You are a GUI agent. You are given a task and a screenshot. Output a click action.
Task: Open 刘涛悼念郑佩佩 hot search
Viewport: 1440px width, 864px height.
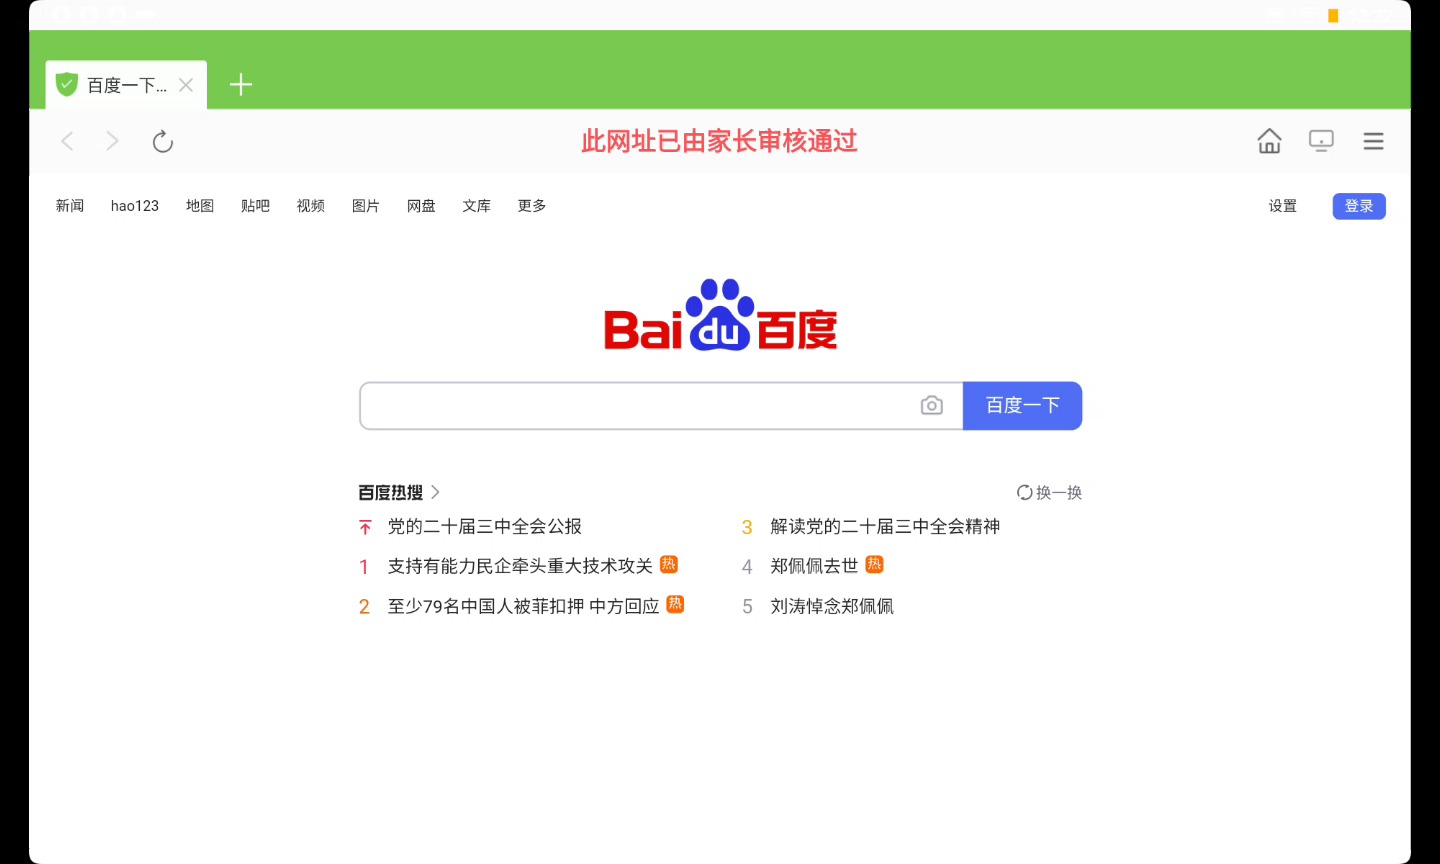coord(832,606)
